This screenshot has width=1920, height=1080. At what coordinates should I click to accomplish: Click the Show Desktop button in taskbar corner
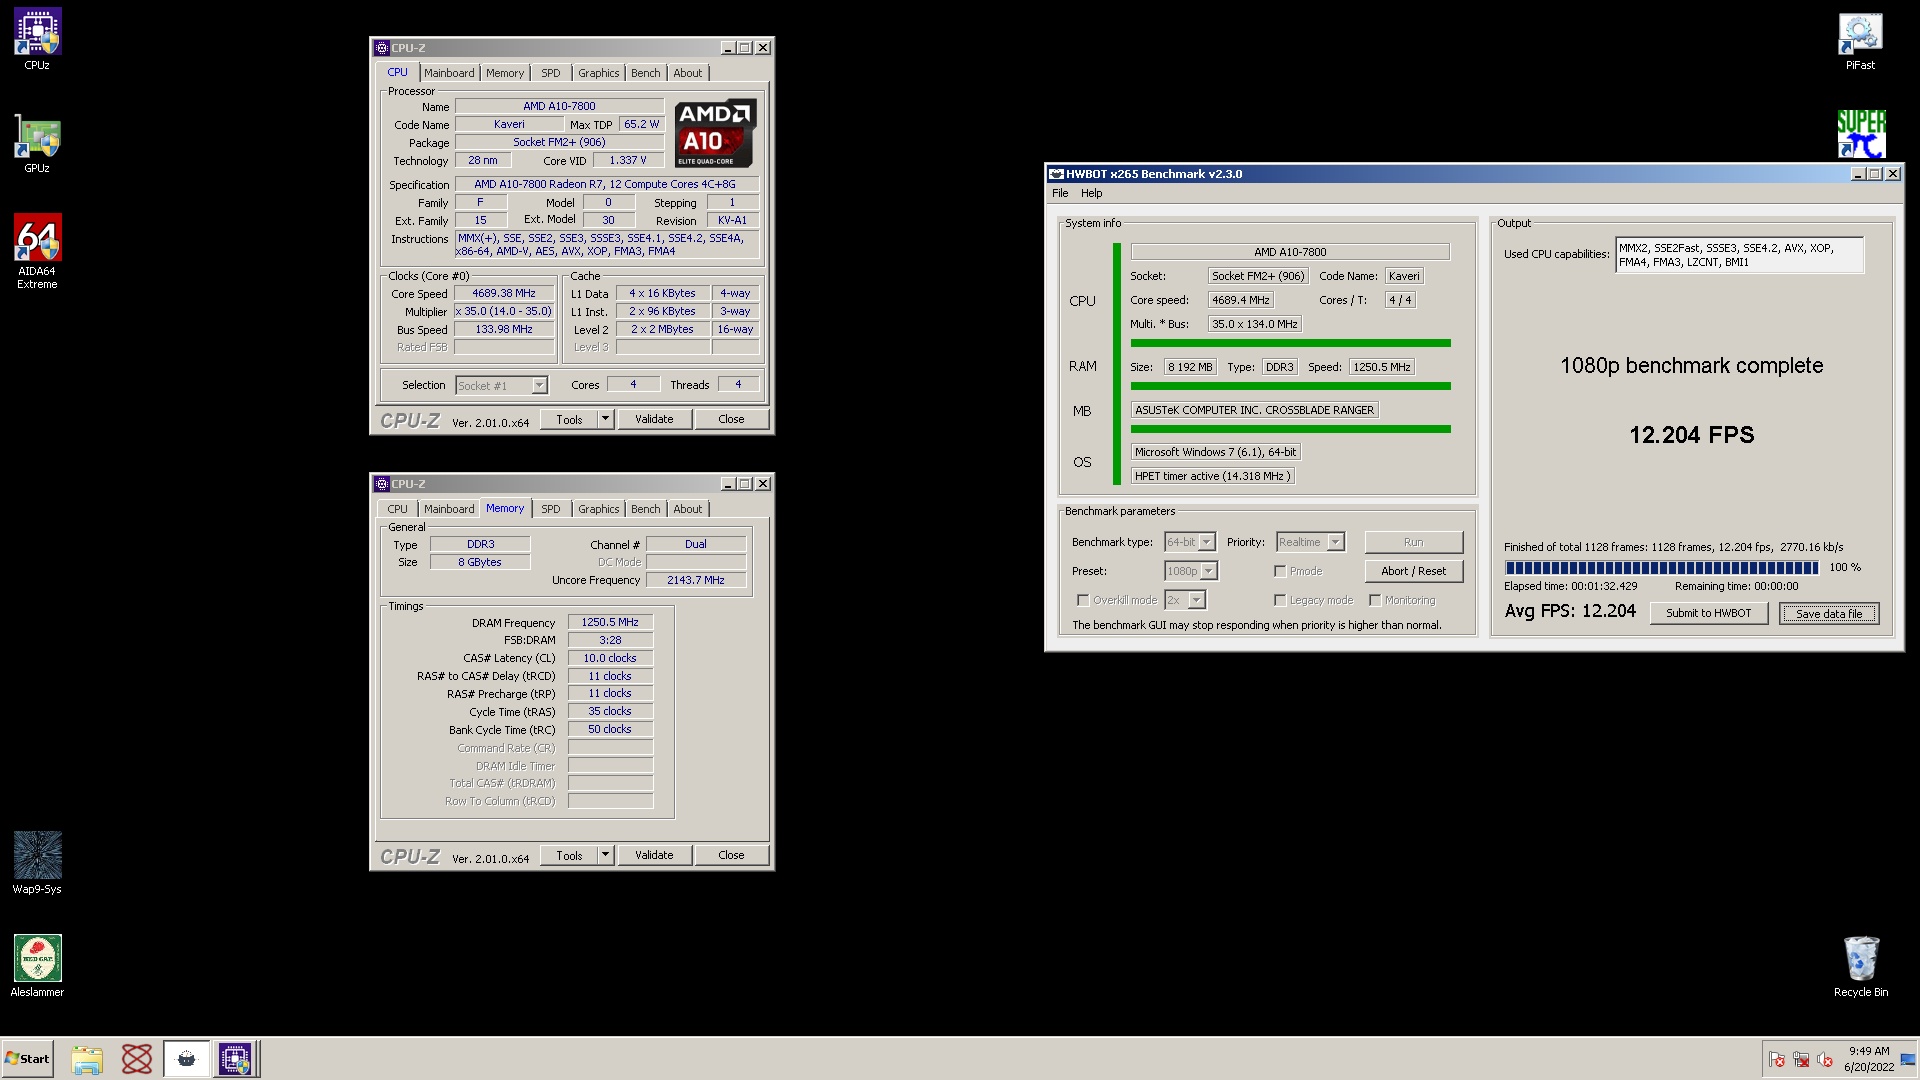pos(1908,1059)
